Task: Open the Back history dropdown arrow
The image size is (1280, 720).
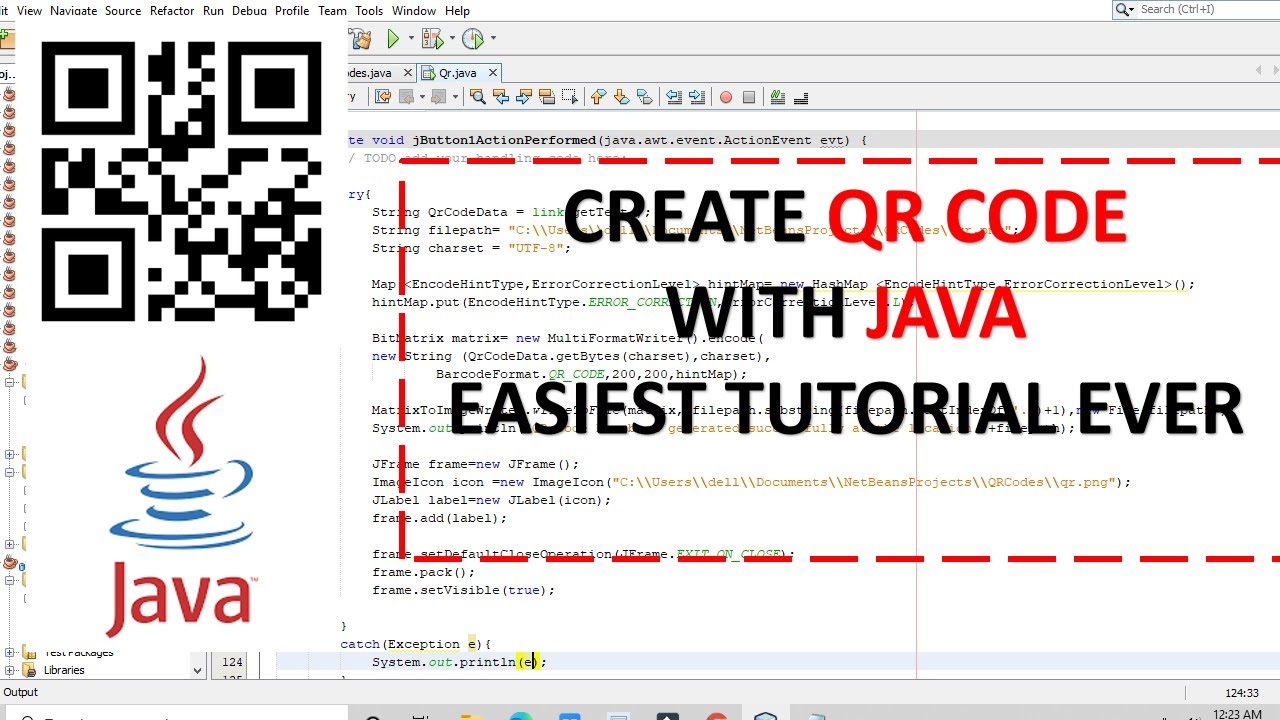Action: 420,97
